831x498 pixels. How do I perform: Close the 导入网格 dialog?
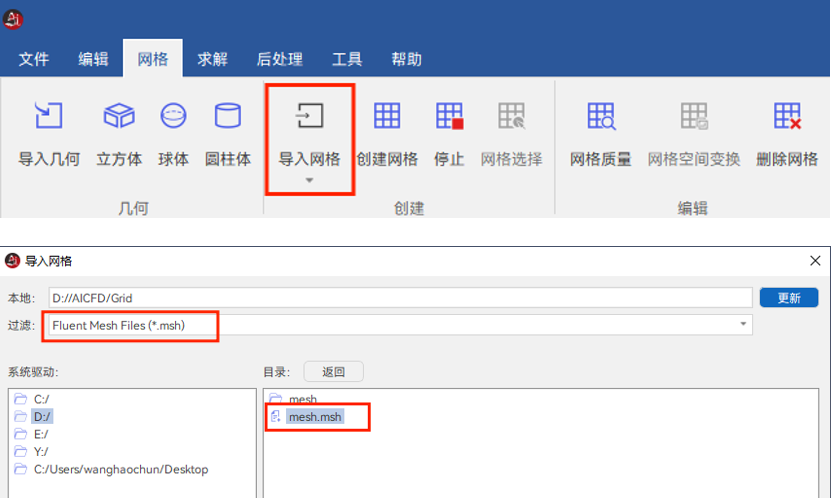(x=815, y=261)
